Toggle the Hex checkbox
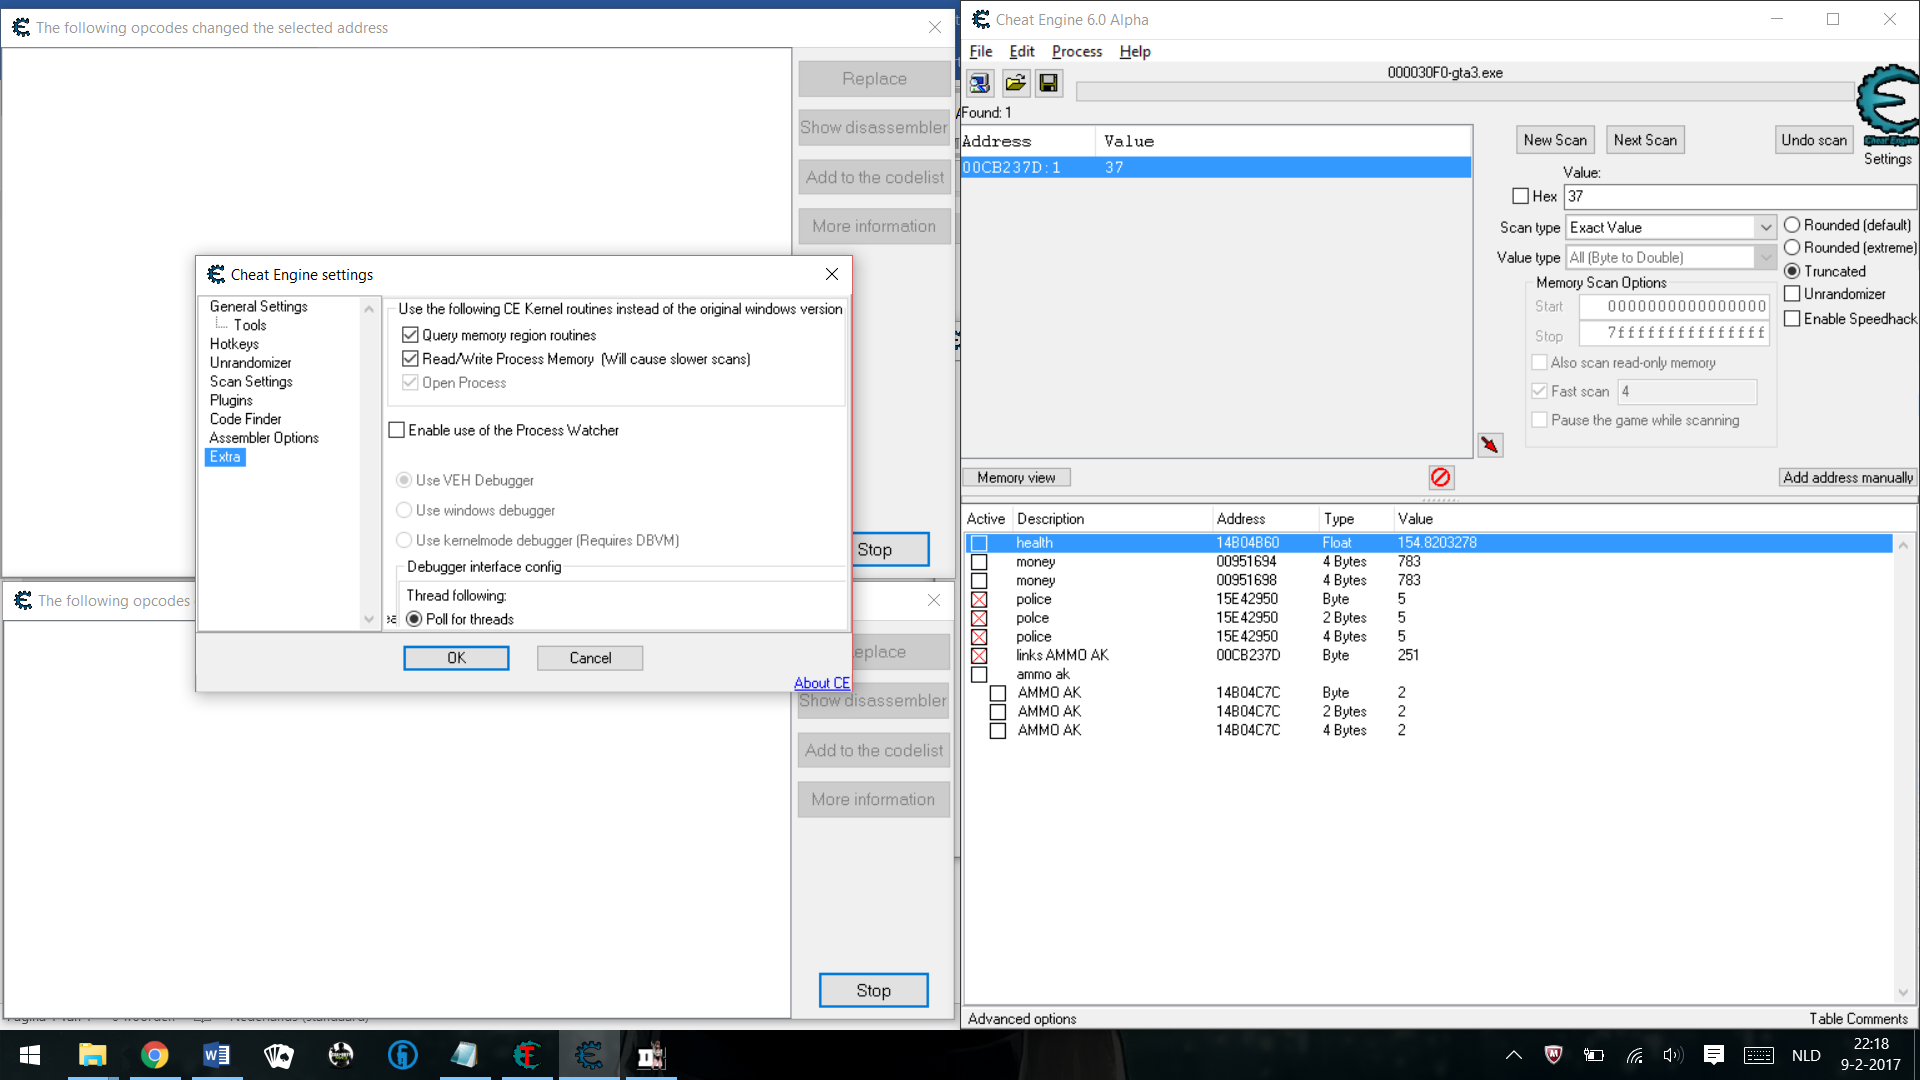 point(1521,197)
